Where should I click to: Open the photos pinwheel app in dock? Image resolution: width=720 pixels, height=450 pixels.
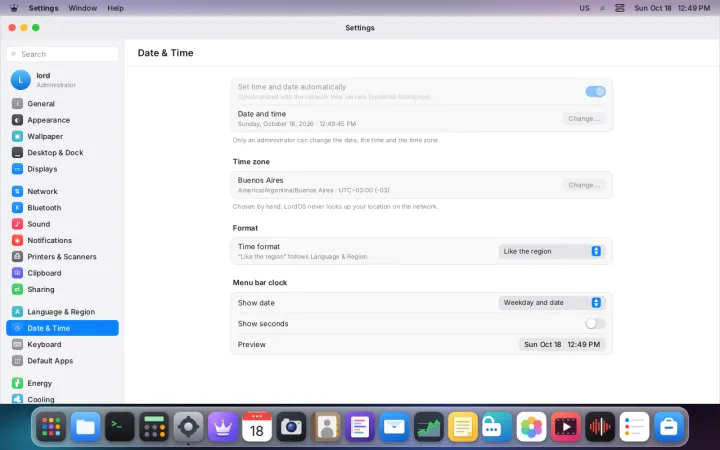click(531, 427)
